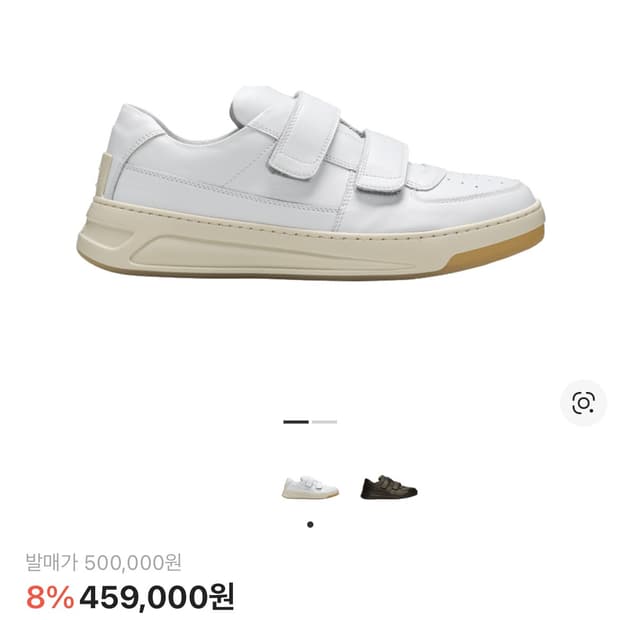Open the main white sneaker product image
Viewport: 620px width, 620px height.
coord(310,183)
